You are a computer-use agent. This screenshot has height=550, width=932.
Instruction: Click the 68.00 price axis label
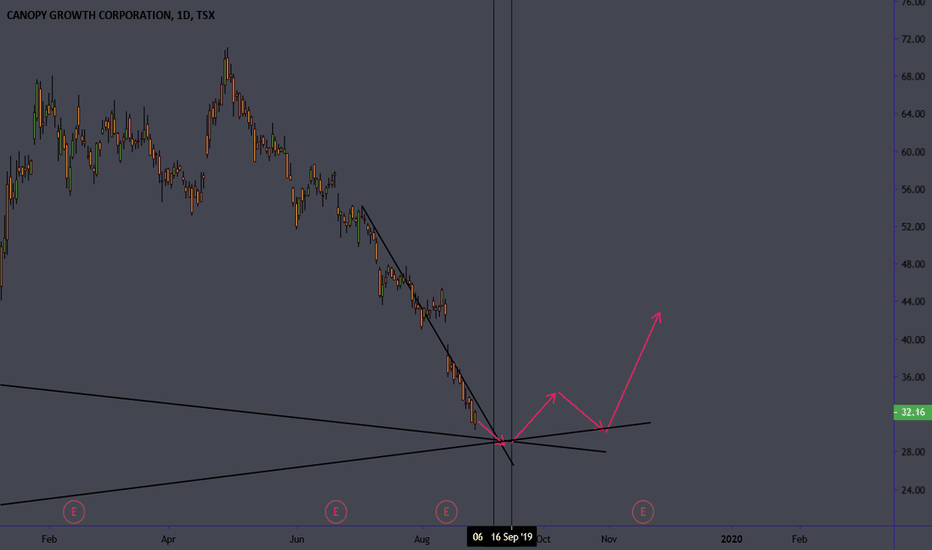tap(913, 76)
